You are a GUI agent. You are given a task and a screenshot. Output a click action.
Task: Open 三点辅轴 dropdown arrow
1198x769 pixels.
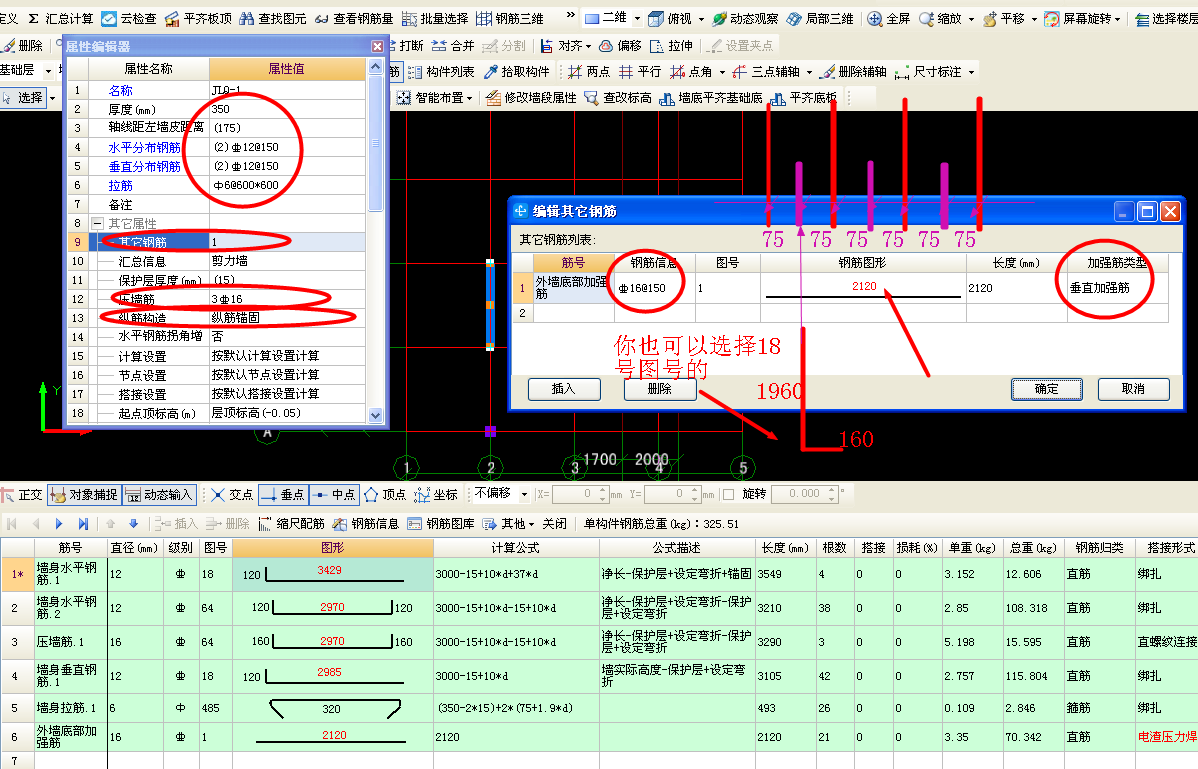click(809, 72)
